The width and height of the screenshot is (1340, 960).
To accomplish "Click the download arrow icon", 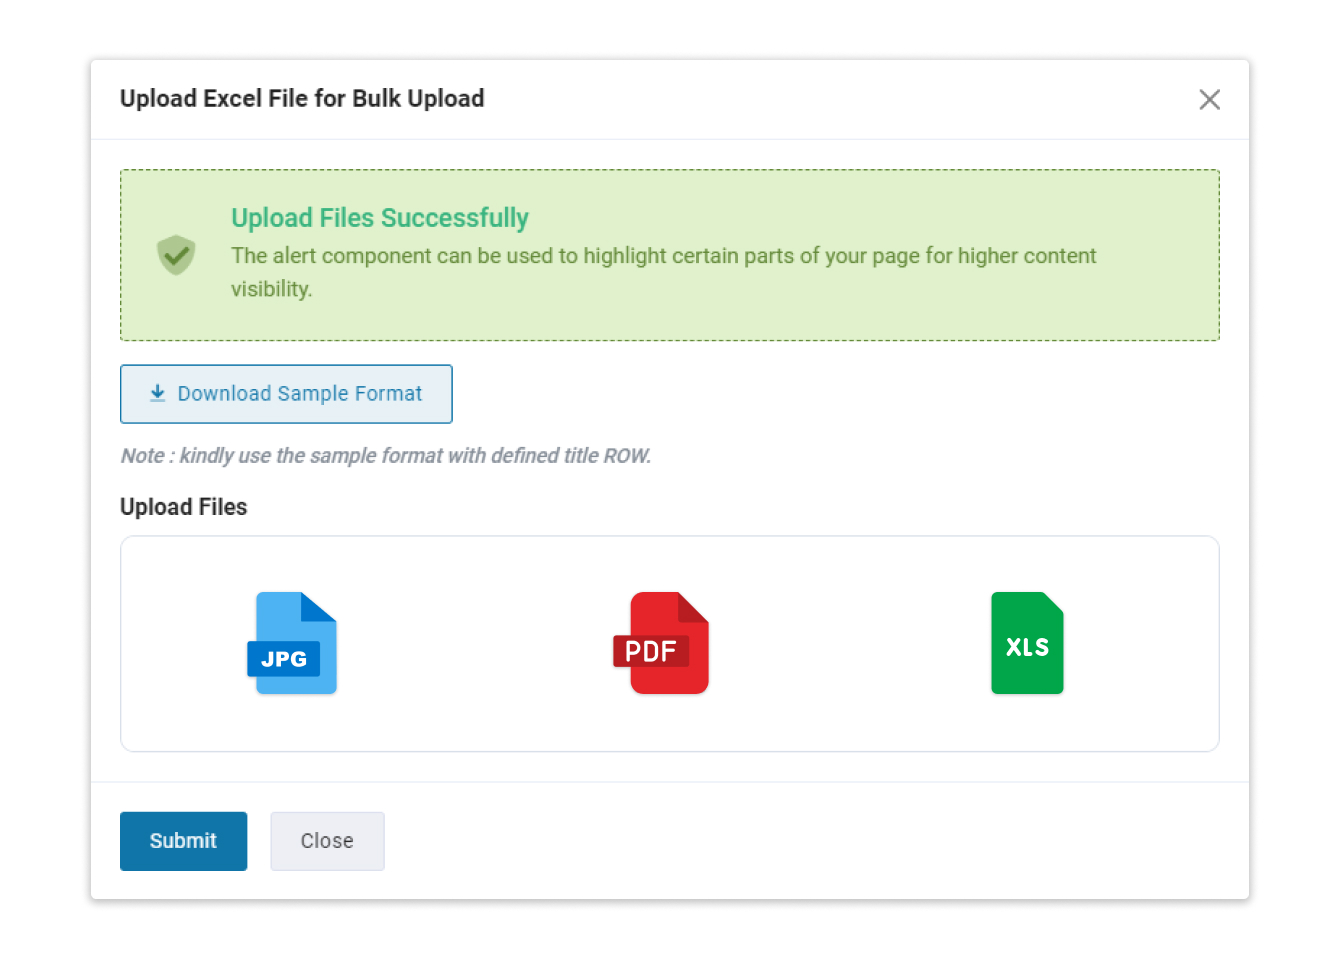I will click(157, 393).
